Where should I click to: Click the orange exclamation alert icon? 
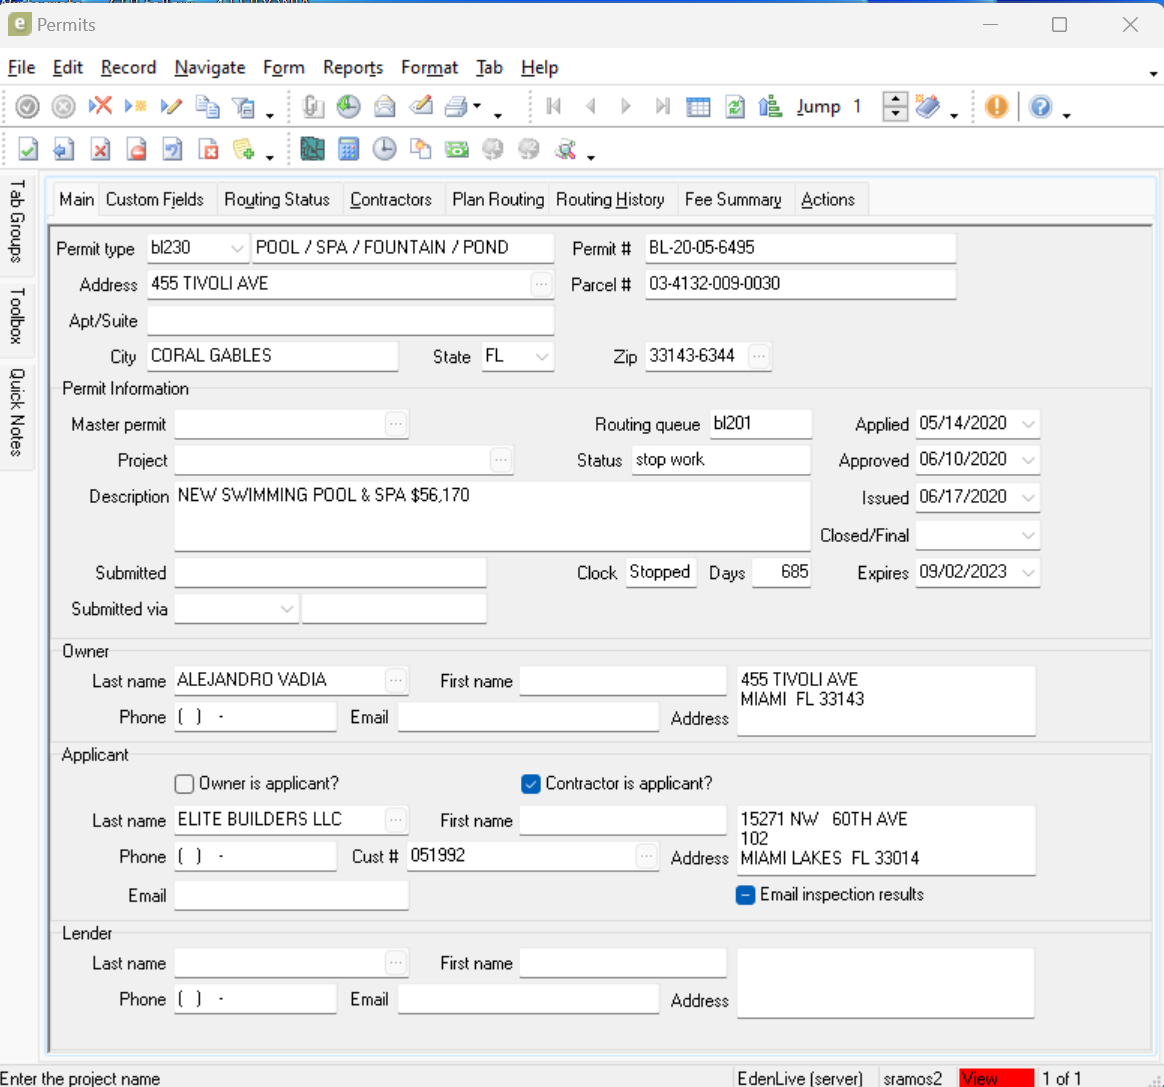click(x=996, y=107)
